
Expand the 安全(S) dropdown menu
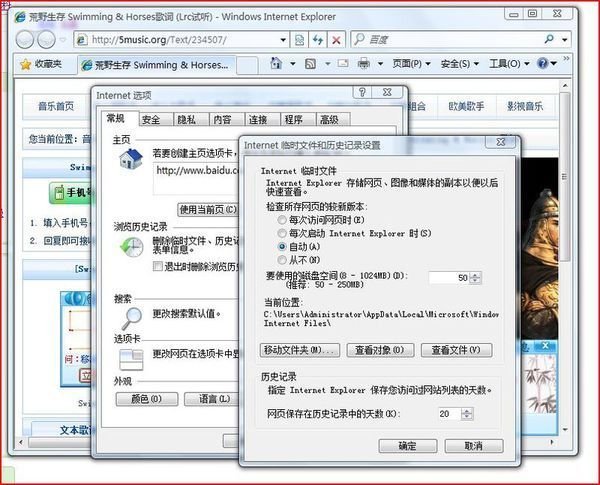(x=455, y=64)
